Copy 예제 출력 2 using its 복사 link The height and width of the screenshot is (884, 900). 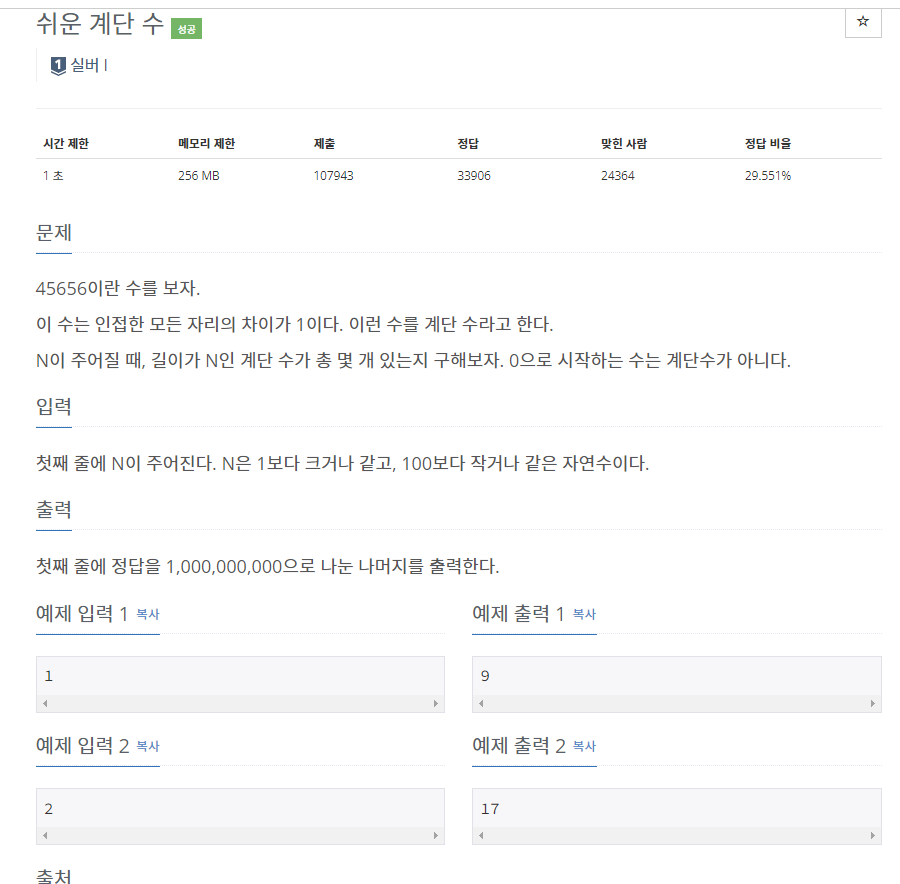(586, 746)
